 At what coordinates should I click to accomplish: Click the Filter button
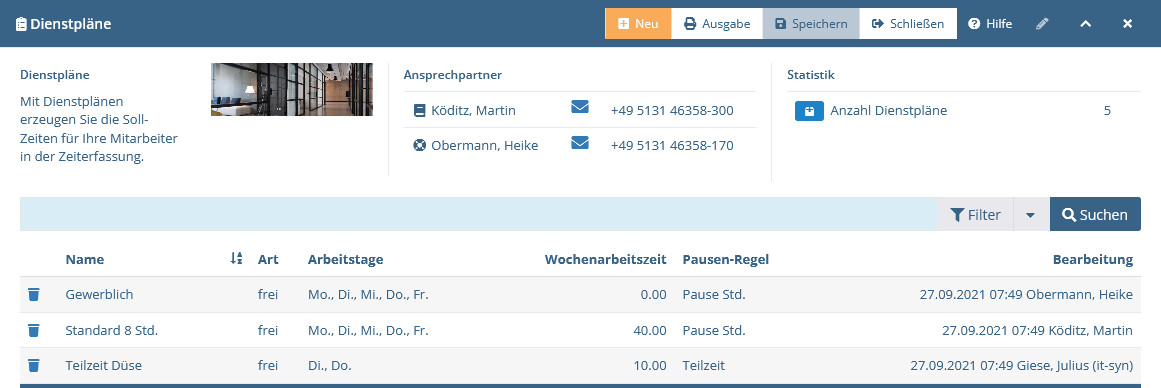[x=975, y=215]
